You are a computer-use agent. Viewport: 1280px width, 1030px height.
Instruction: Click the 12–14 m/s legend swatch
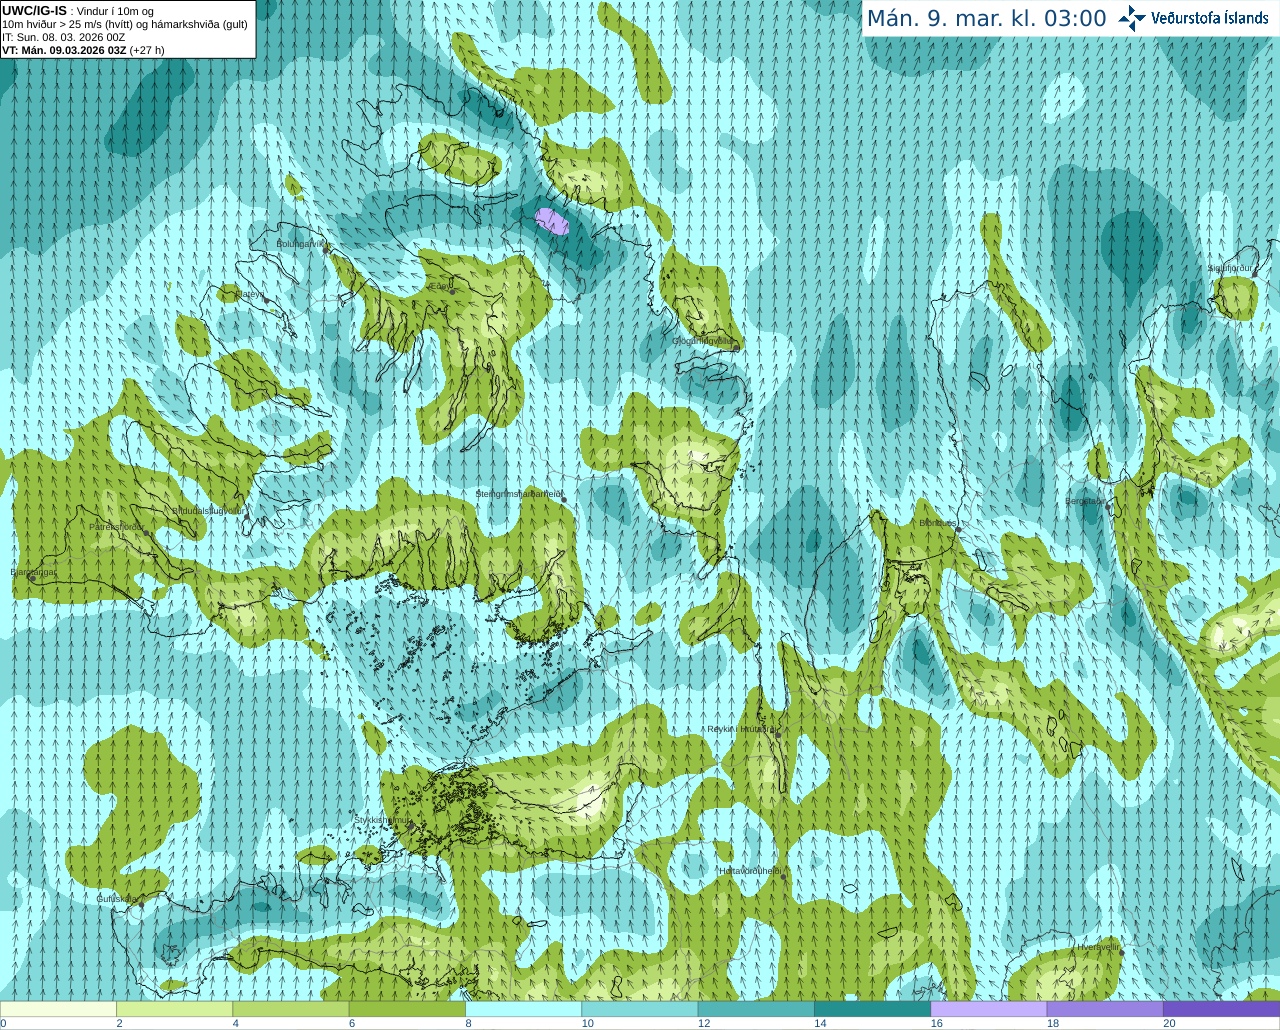click(756, 1009)
